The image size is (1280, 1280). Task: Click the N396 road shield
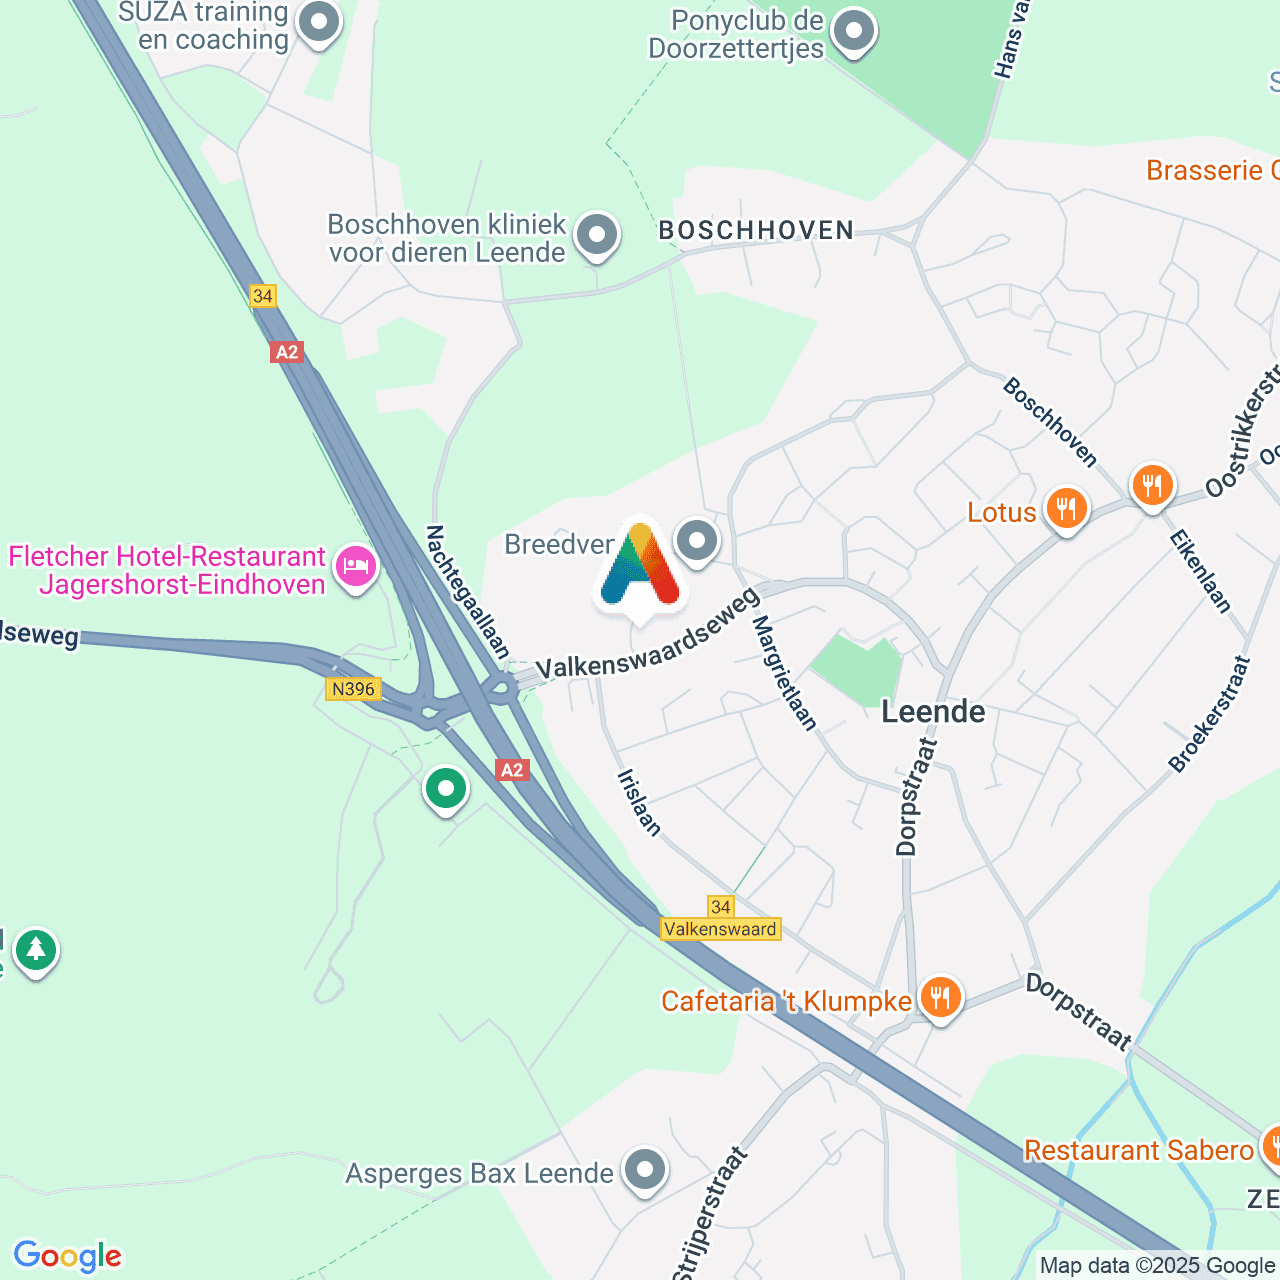click(354, 689)
